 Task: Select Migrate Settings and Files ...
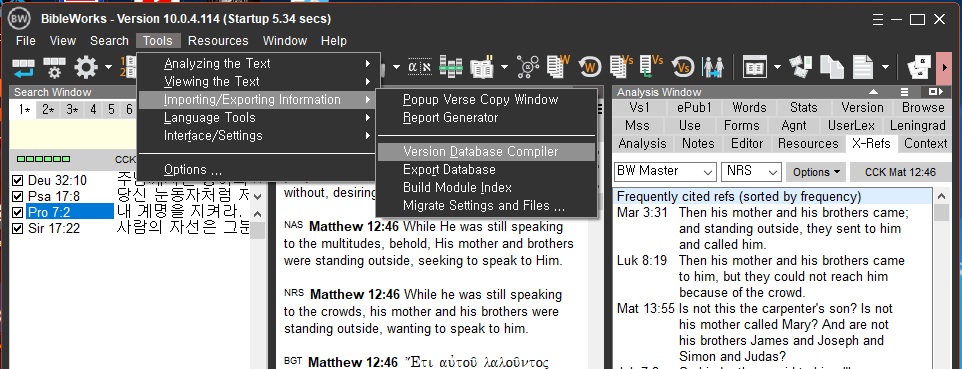click(486, 206)
